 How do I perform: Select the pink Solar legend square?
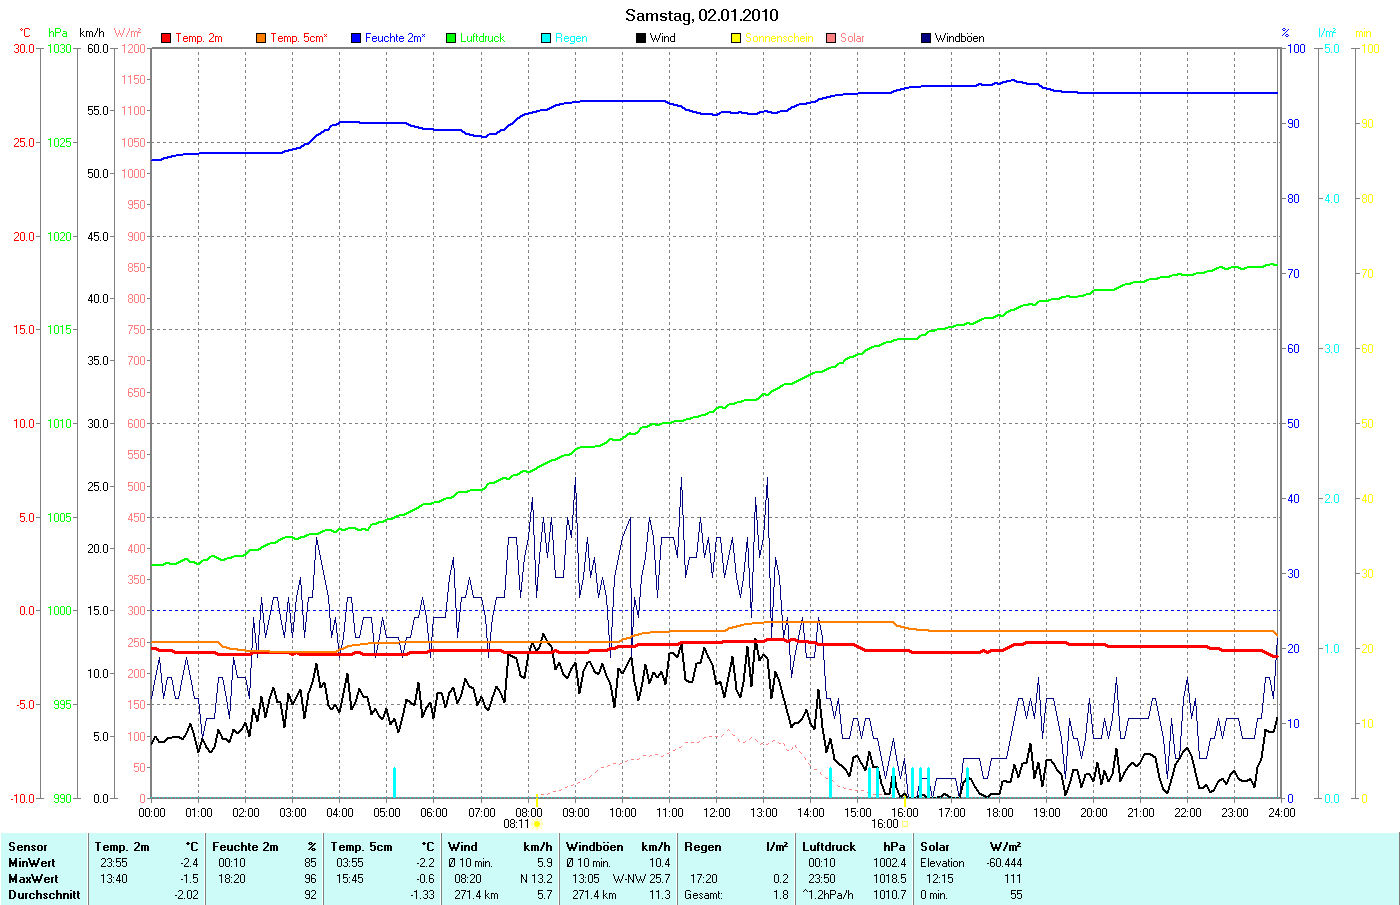pos(831,38)
